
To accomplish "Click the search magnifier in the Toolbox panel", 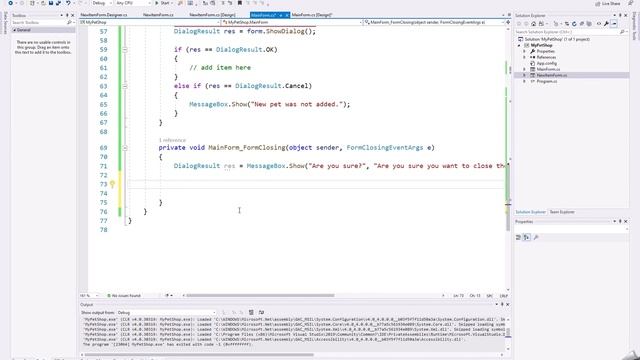I will [x=69, y=22].
